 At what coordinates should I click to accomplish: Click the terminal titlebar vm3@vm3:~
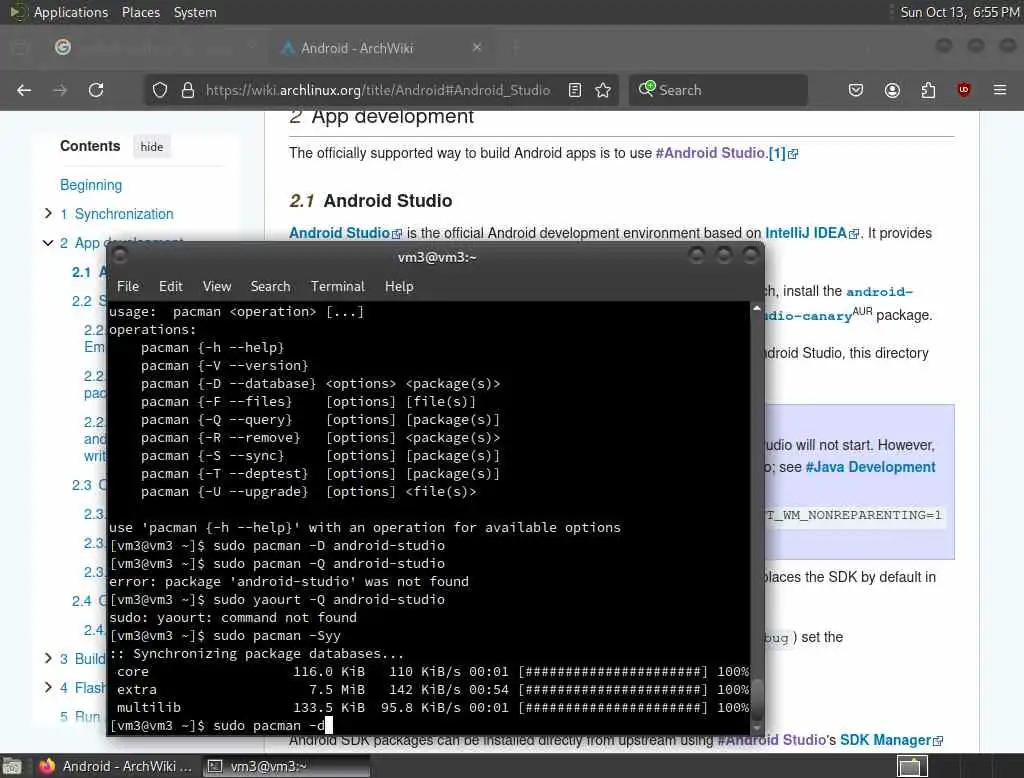pyautogui.click(x=437, y=257)
